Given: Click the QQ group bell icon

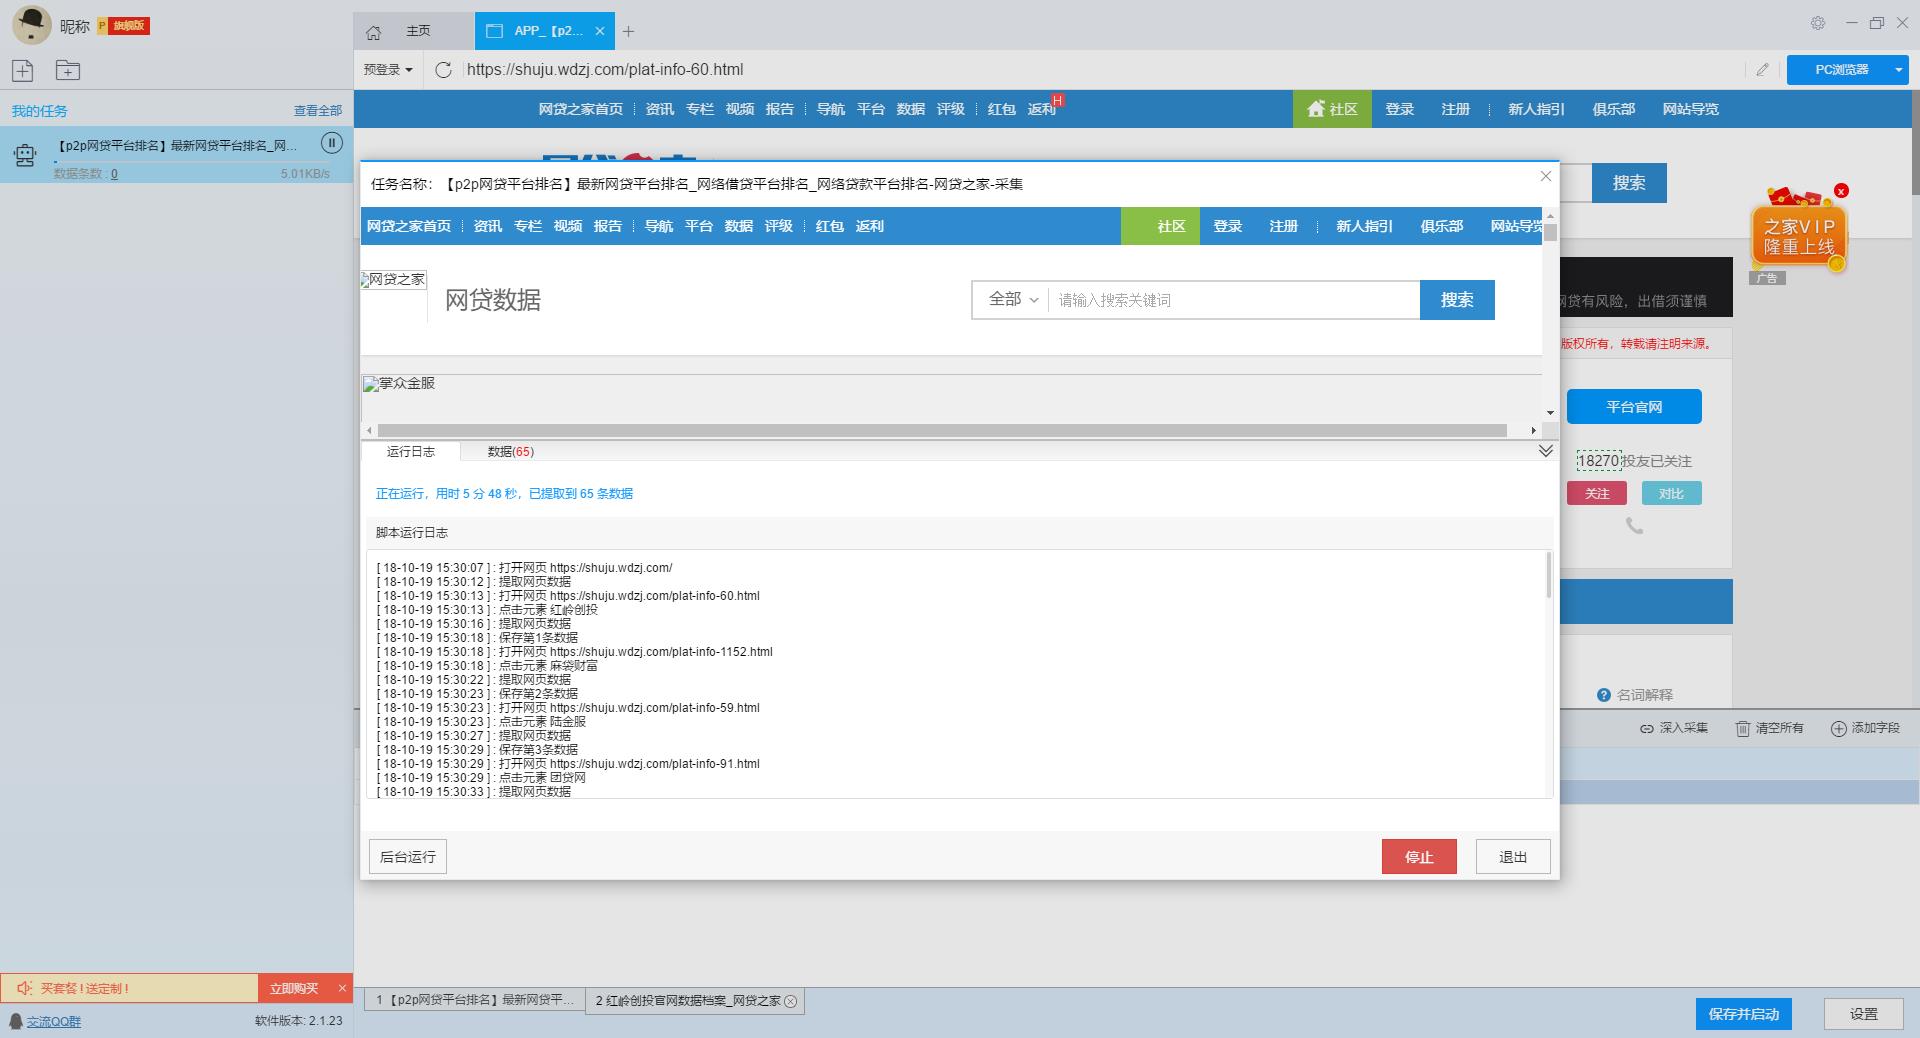Looking at the screenshot, I should coord(15,1021).
